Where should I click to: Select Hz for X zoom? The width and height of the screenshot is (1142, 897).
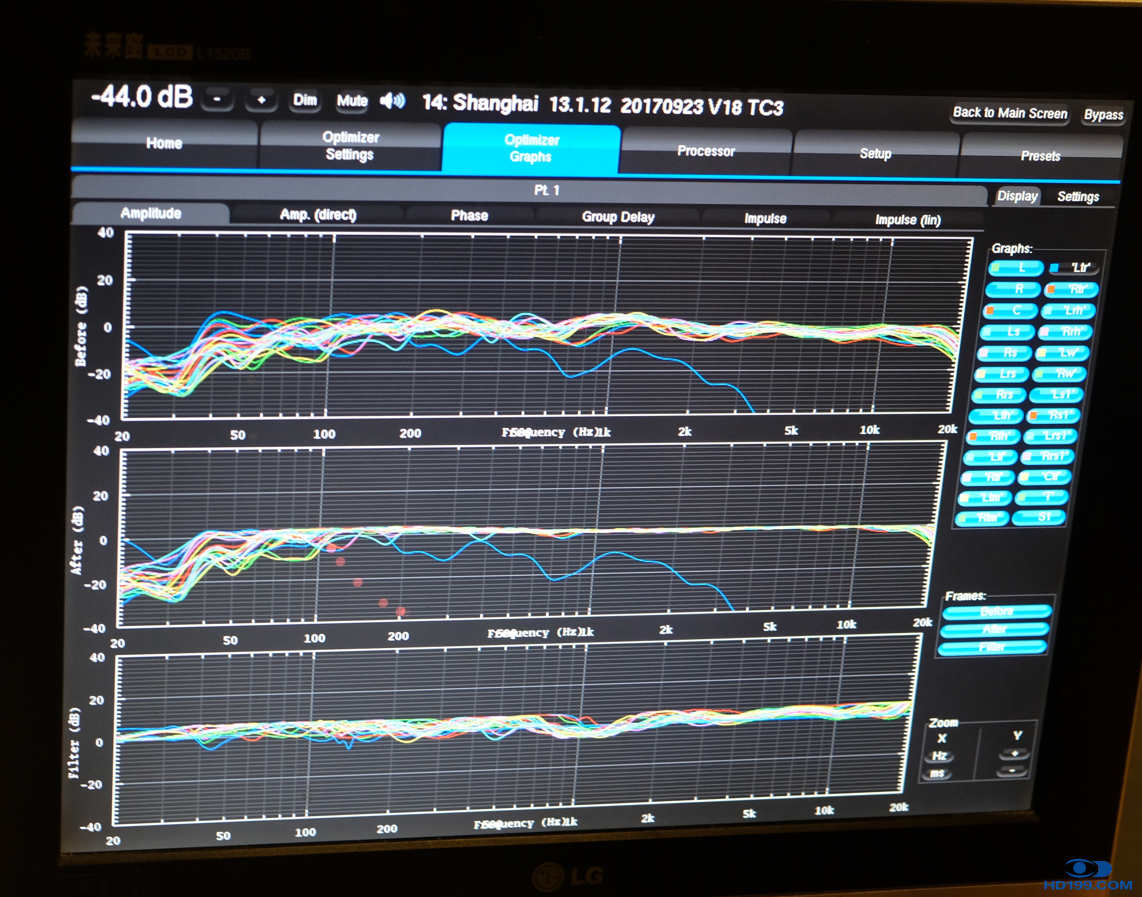(x=941, y=756)
